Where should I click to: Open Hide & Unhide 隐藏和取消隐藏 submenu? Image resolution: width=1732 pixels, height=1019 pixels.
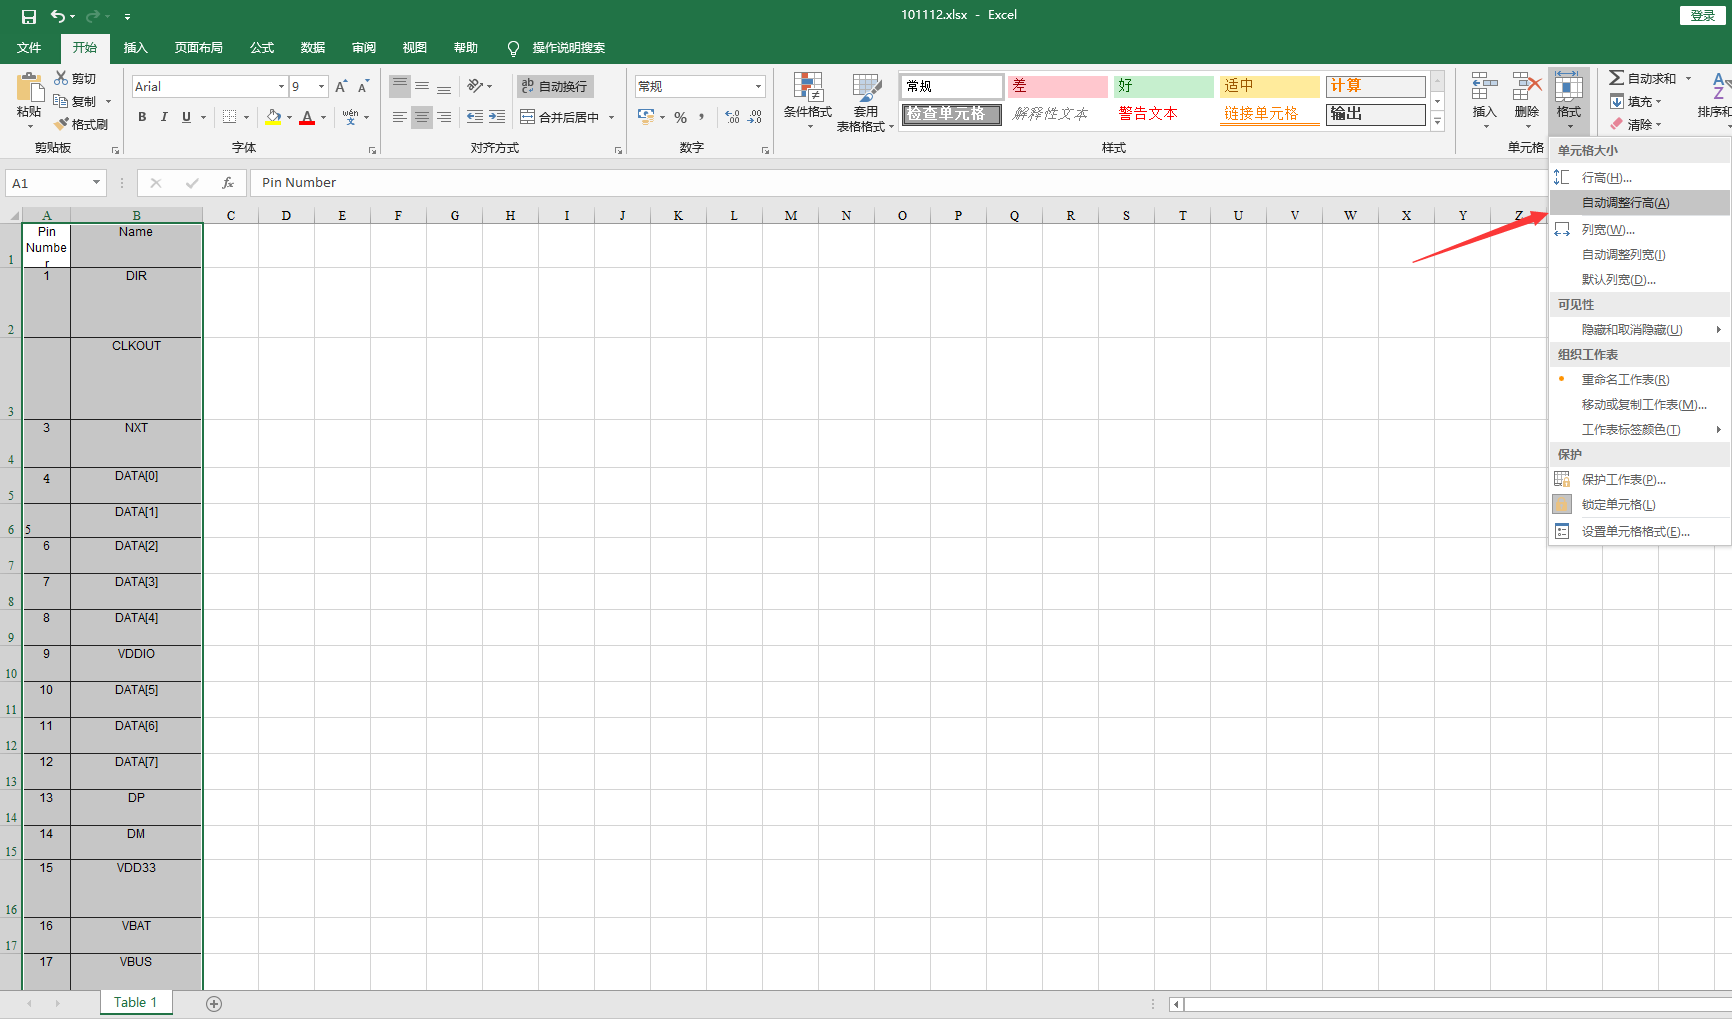click(1640, 330)
